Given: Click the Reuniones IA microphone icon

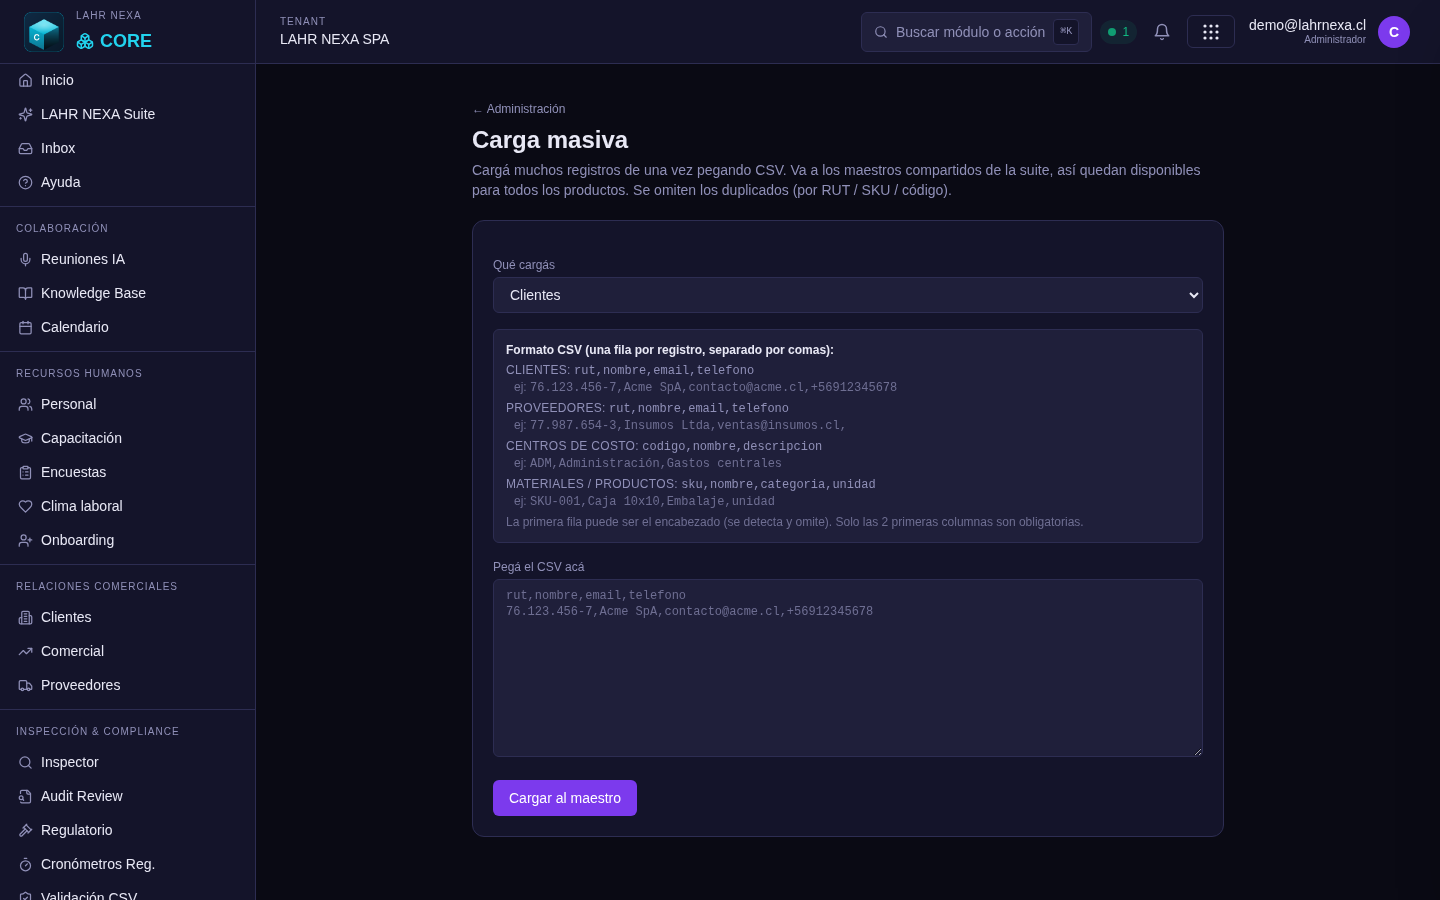Looking at the screenshot, I should click(x=26, y=259).
